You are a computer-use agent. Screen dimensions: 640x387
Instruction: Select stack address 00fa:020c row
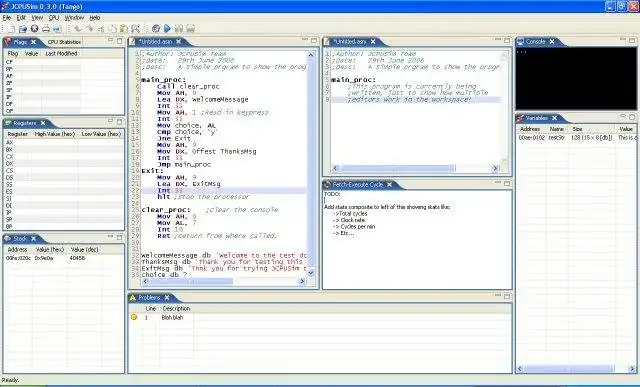click(x=64, y=258)
